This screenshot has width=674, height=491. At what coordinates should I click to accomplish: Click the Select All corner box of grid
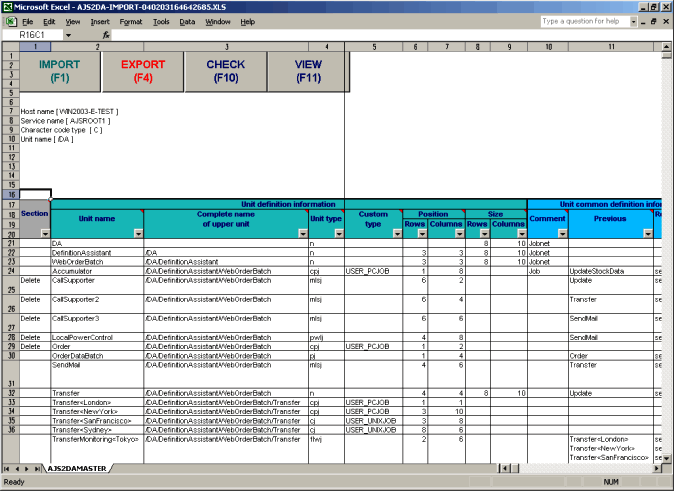(10, 46)
